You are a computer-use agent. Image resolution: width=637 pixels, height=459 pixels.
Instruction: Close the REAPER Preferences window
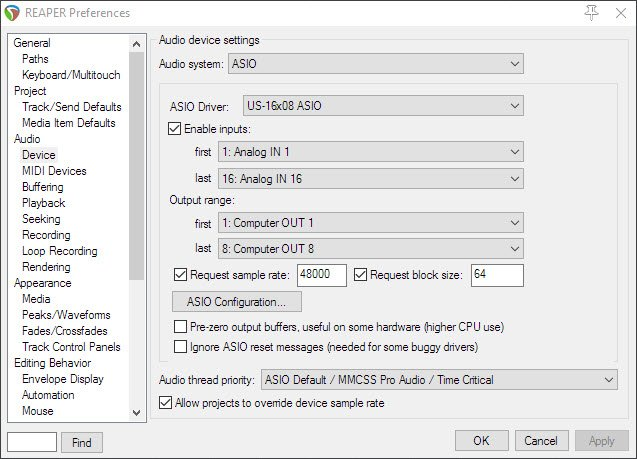(x=621, y=13)
